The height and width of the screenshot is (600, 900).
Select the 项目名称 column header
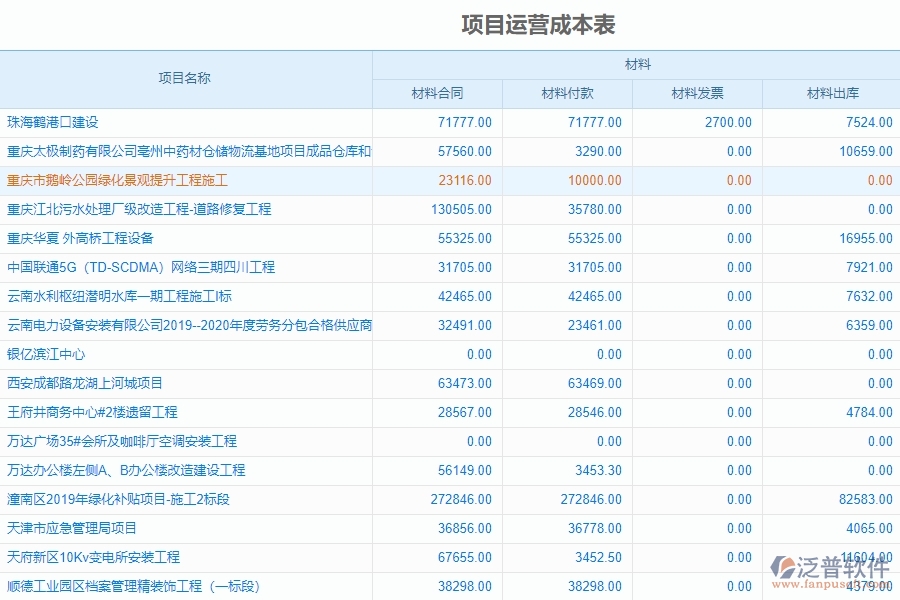click(186, 76)
